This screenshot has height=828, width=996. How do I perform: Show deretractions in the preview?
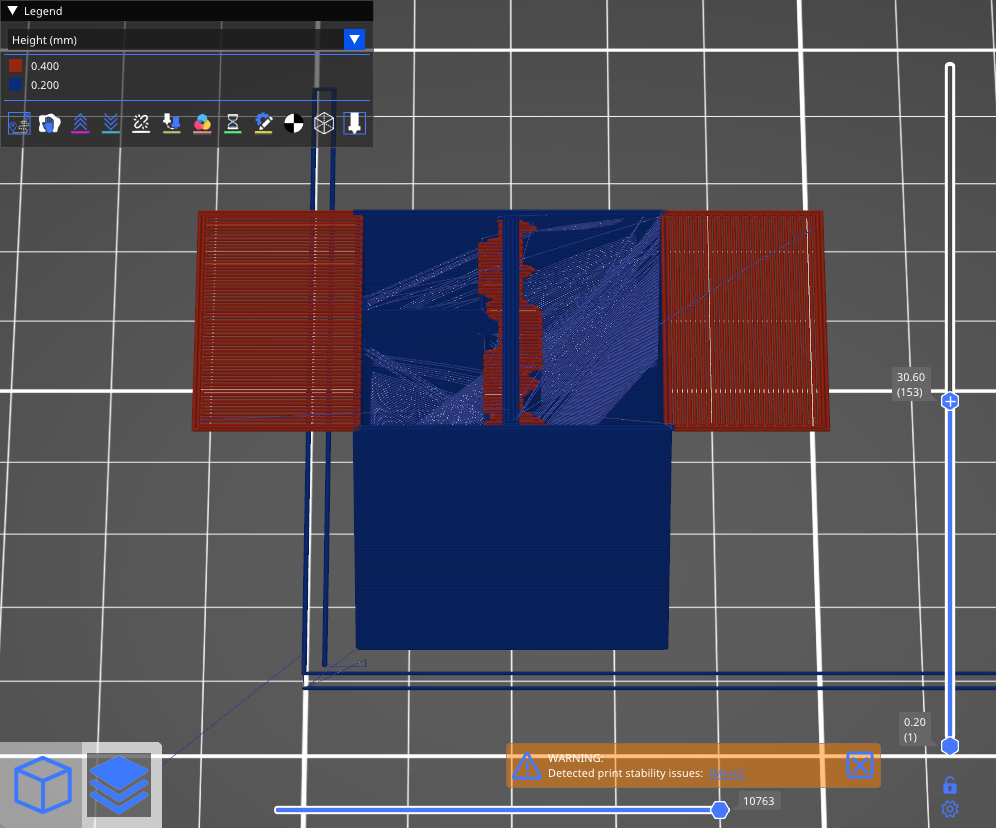(x=111, y=123)
